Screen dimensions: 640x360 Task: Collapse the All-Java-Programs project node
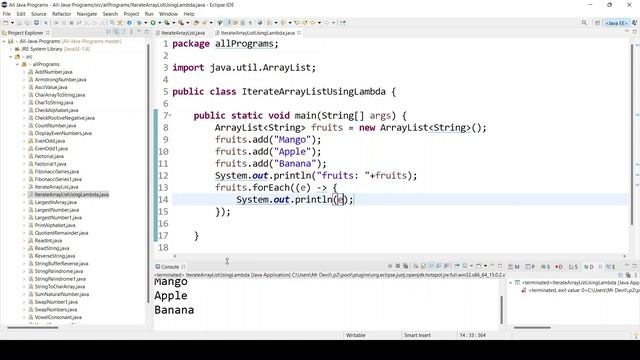pos(4,41)
